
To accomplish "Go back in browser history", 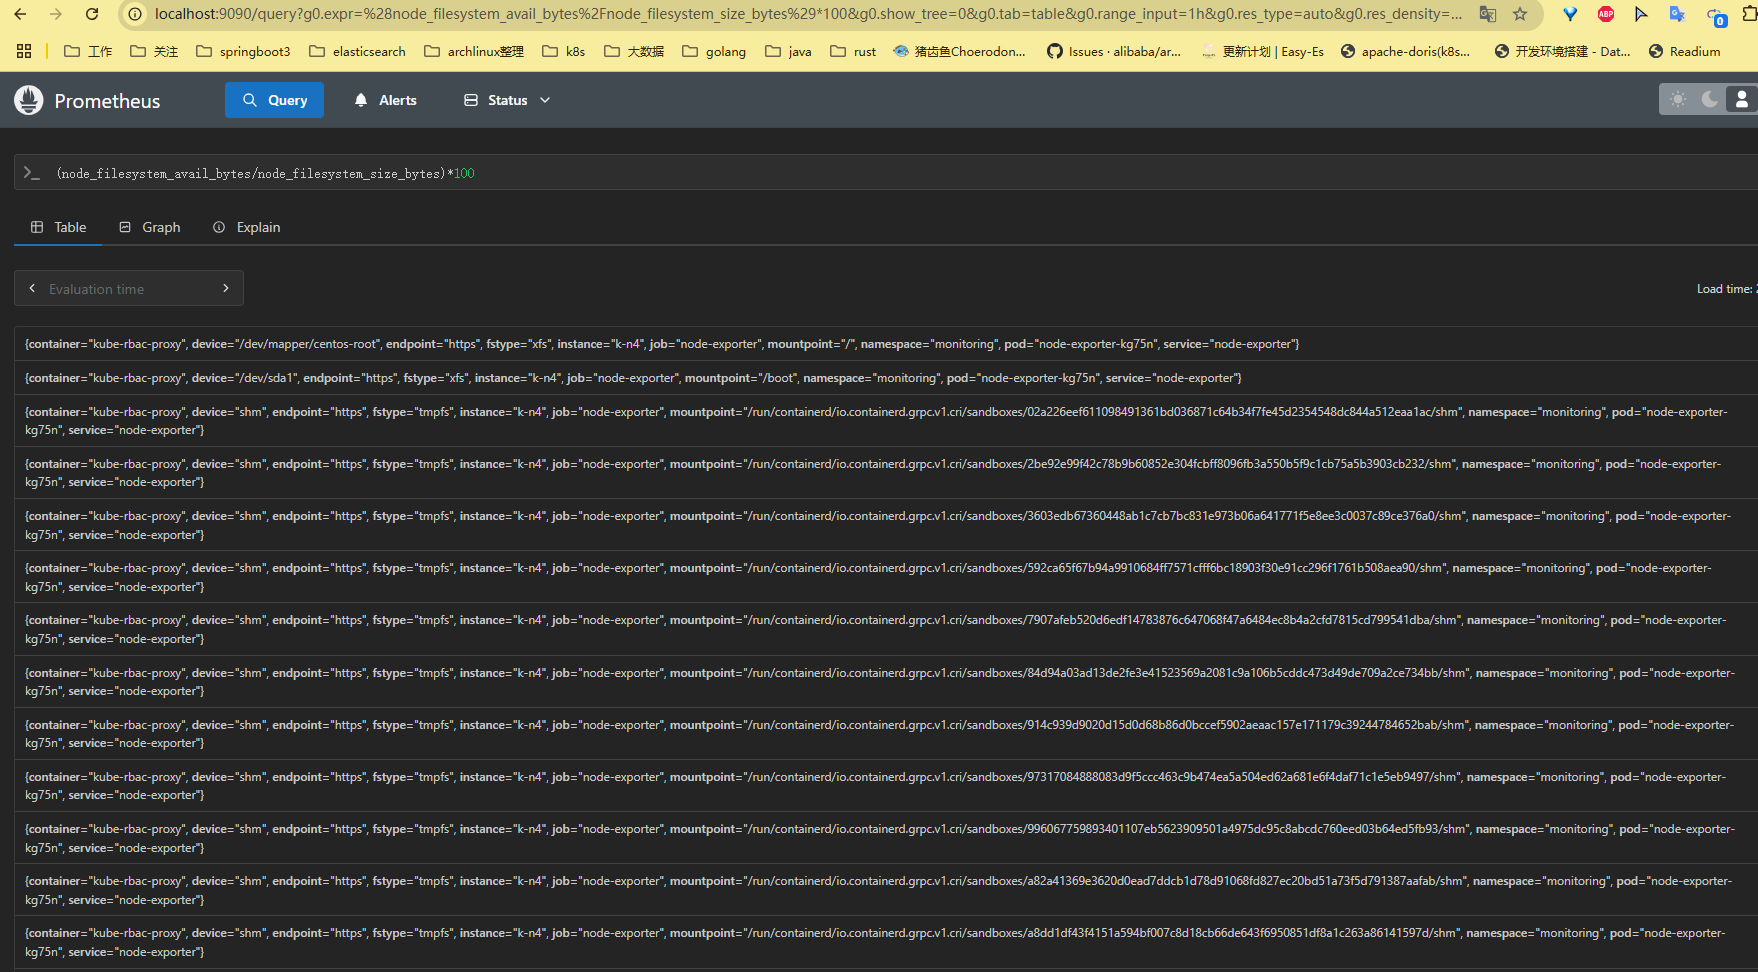I will pos(20,14).
